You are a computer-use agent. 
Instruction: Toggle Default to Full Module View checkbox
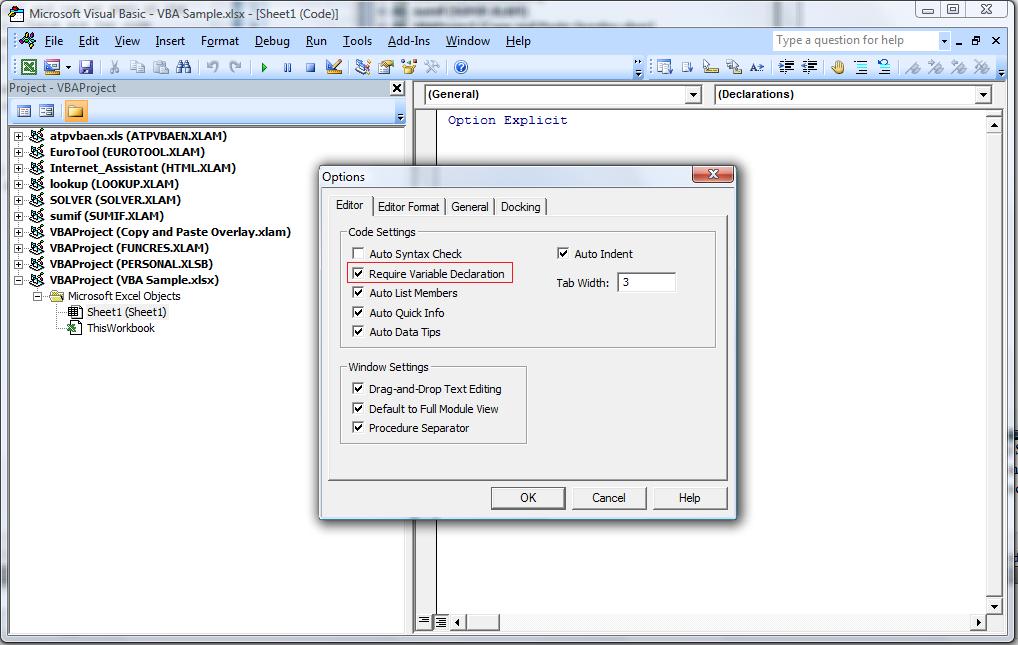358,409
